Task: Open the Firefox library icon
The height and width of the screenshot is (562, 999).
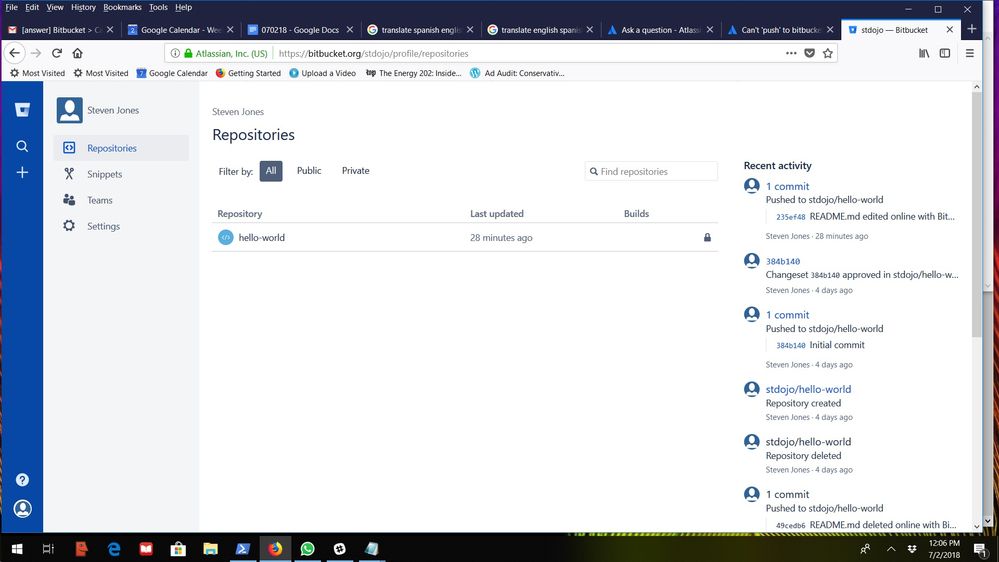Action: point(924,54)
